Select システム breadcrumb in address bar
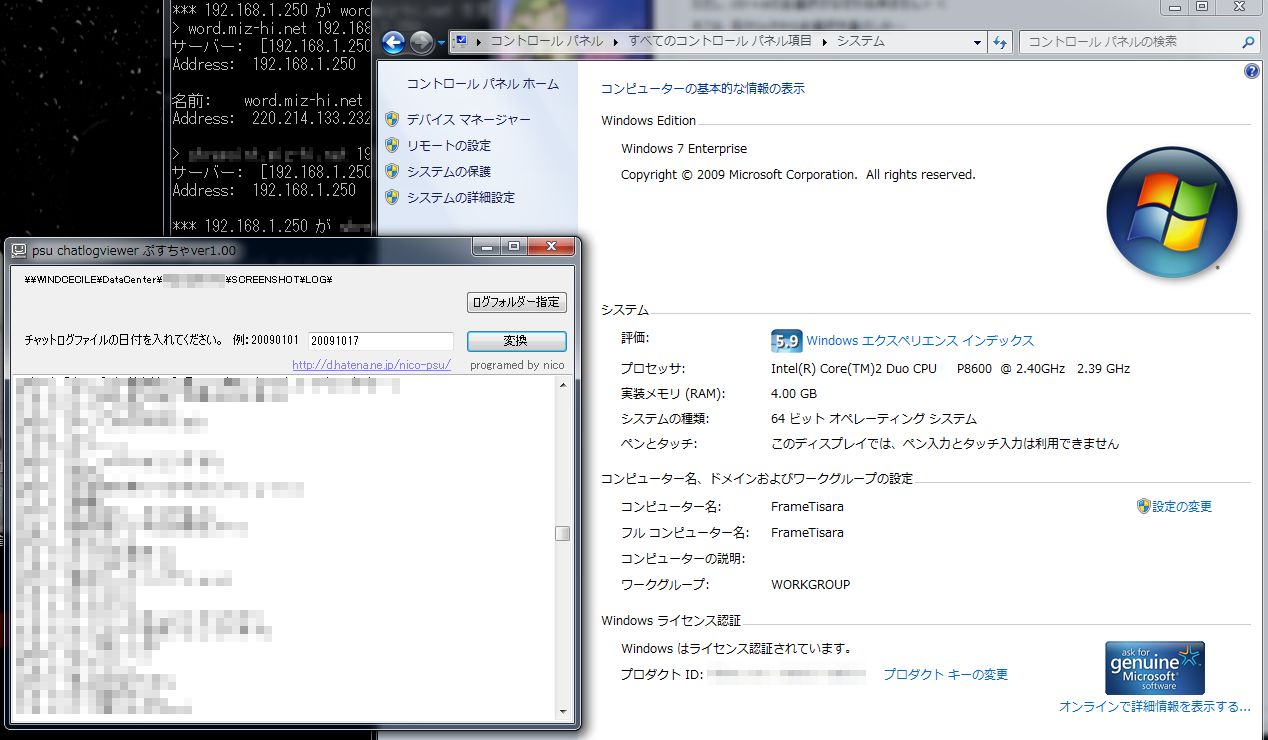1268x740 pixels. (861, 42)
